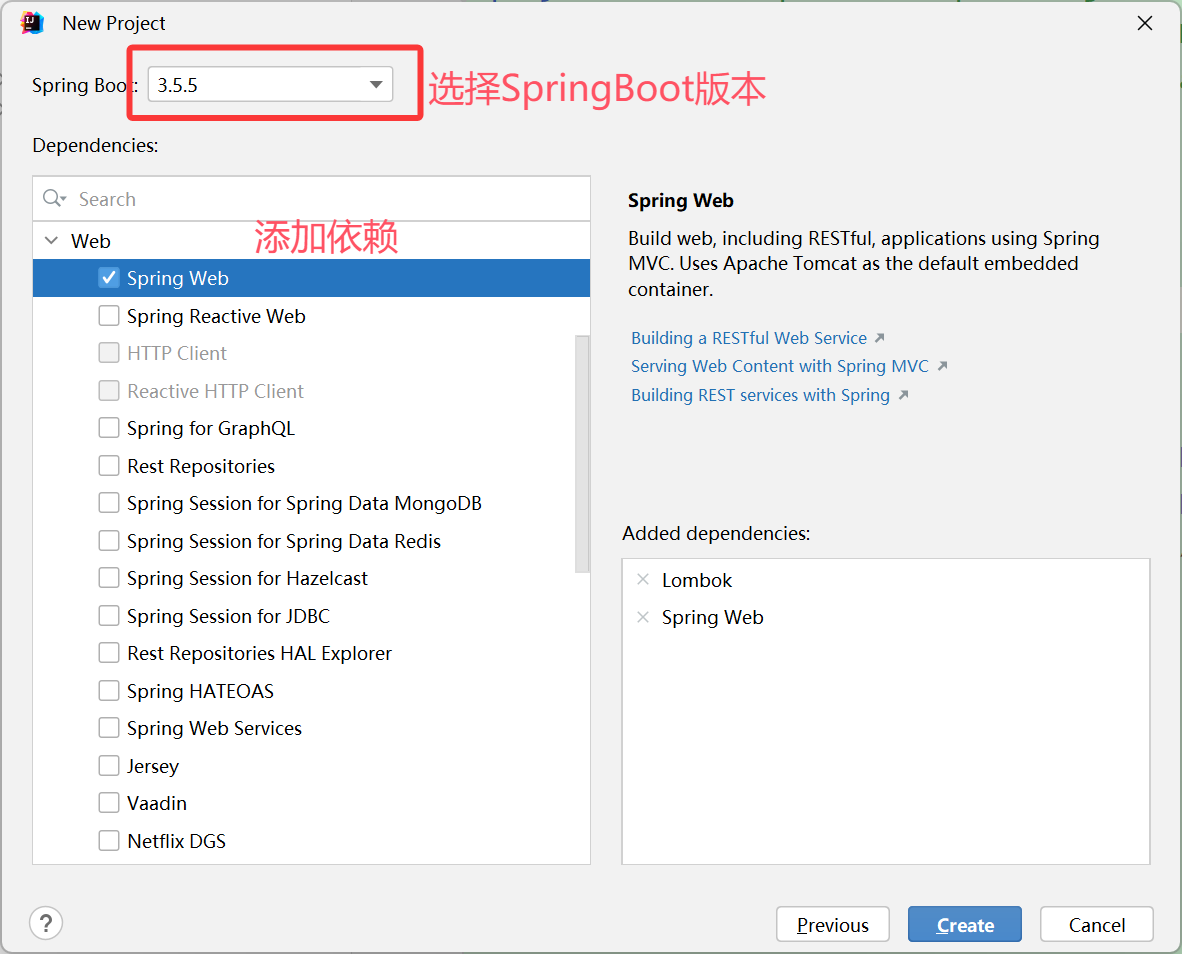Enable the Spring for GraphQL dependency

[x=109, y=428]
